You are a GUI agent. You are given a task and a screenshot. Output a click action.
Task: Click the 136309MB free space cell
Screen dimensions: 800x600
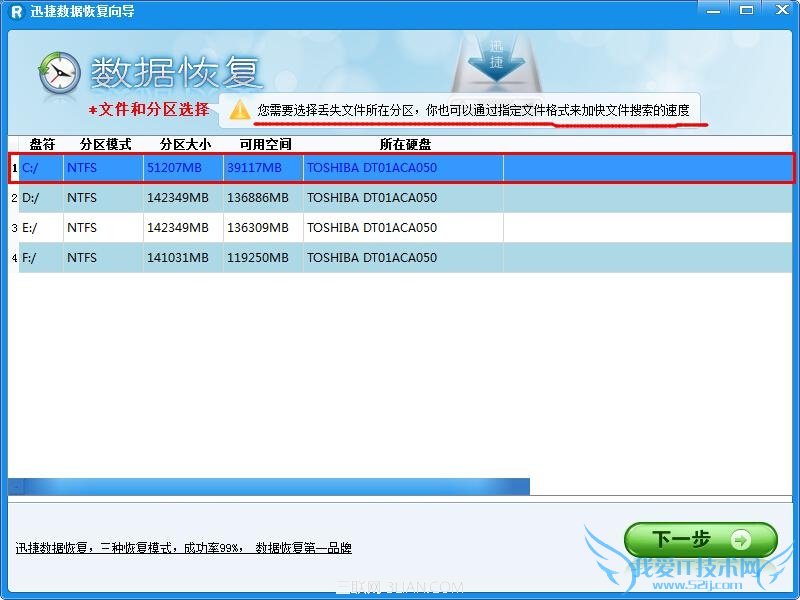click(263, 228)
